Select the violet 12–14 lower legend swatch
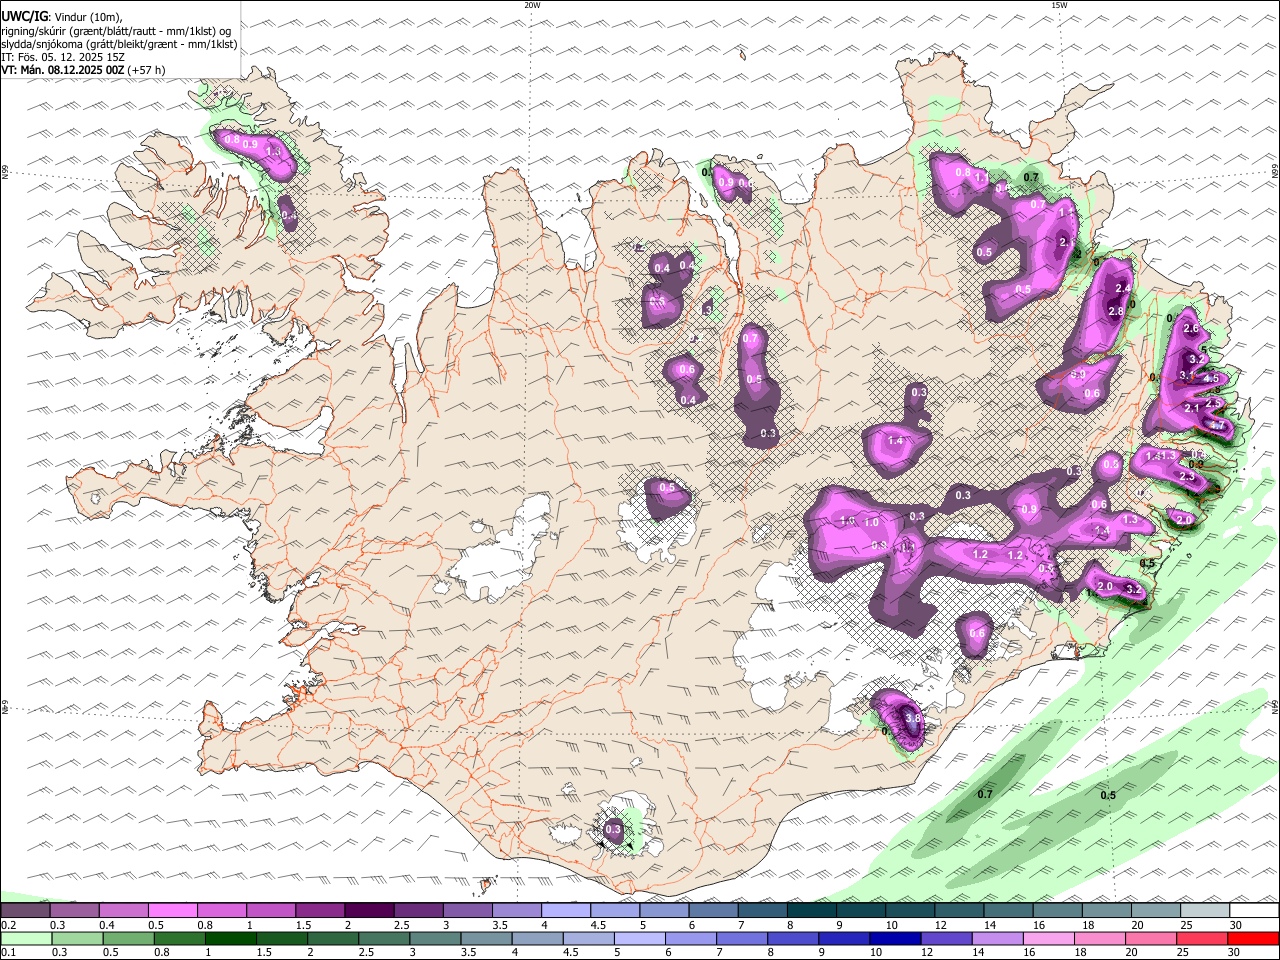The width and height of the screenshot is (1280, 960). 946,939
